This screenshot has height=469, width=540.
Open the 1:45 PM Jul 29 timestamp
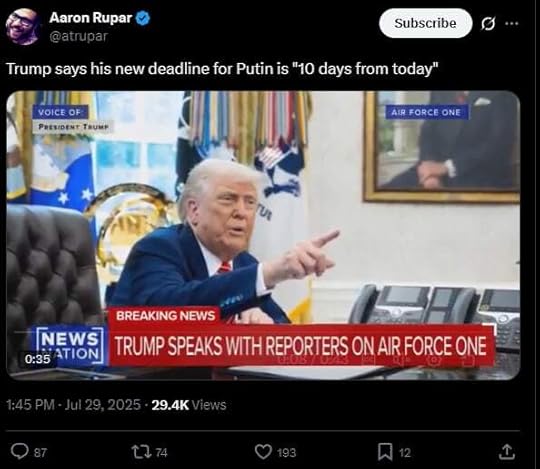(73, 405)
